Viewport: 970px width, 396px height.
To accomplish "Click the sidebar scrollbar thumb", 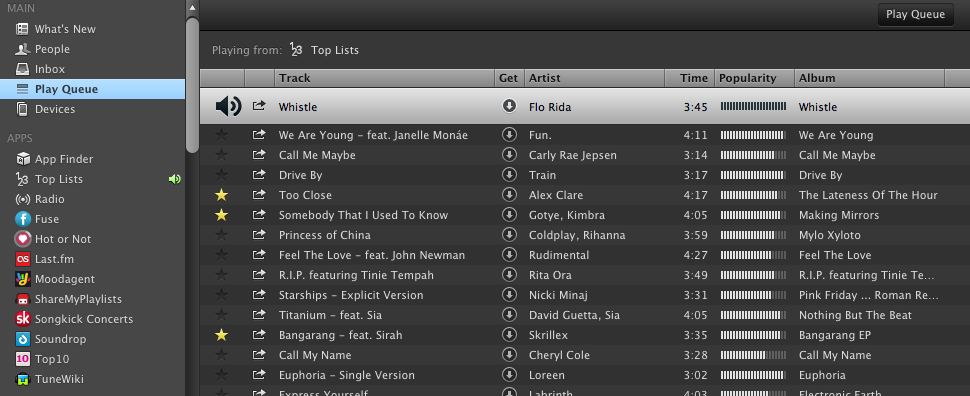I will click(x=192, y=85).
